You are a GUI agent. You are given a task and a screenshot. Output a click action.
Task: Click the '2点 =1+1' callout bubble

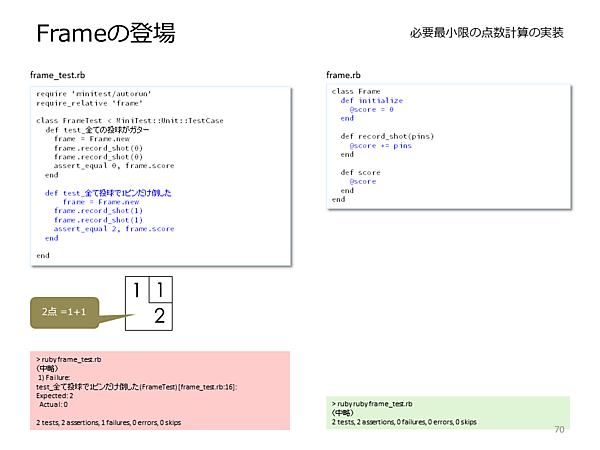pyautogui.click(x=64, y=313)
